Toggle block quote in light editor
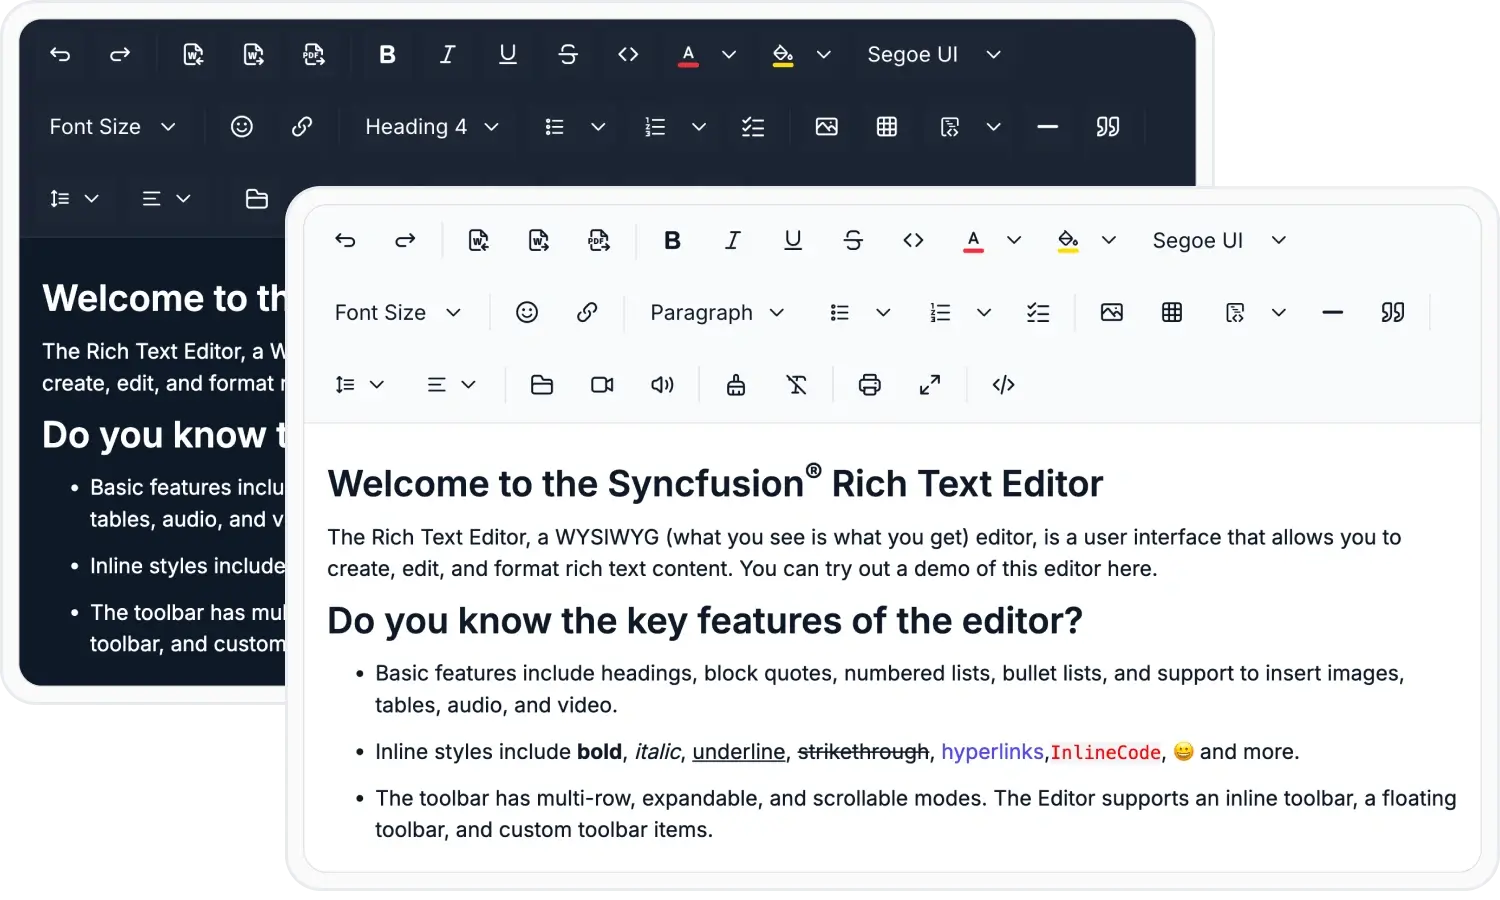This screenshot has width=1500, height=900. tap(1393, 313)
